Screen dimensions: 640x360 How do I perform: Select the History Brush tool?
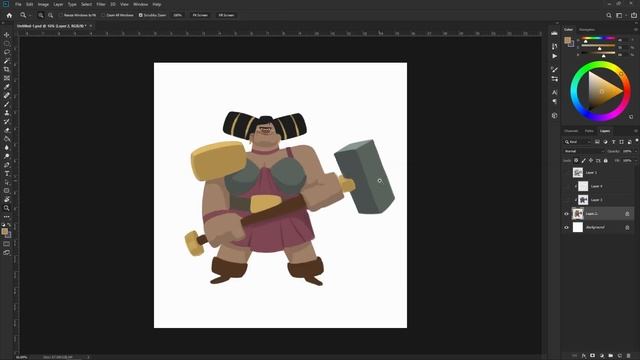coord(7,121)
